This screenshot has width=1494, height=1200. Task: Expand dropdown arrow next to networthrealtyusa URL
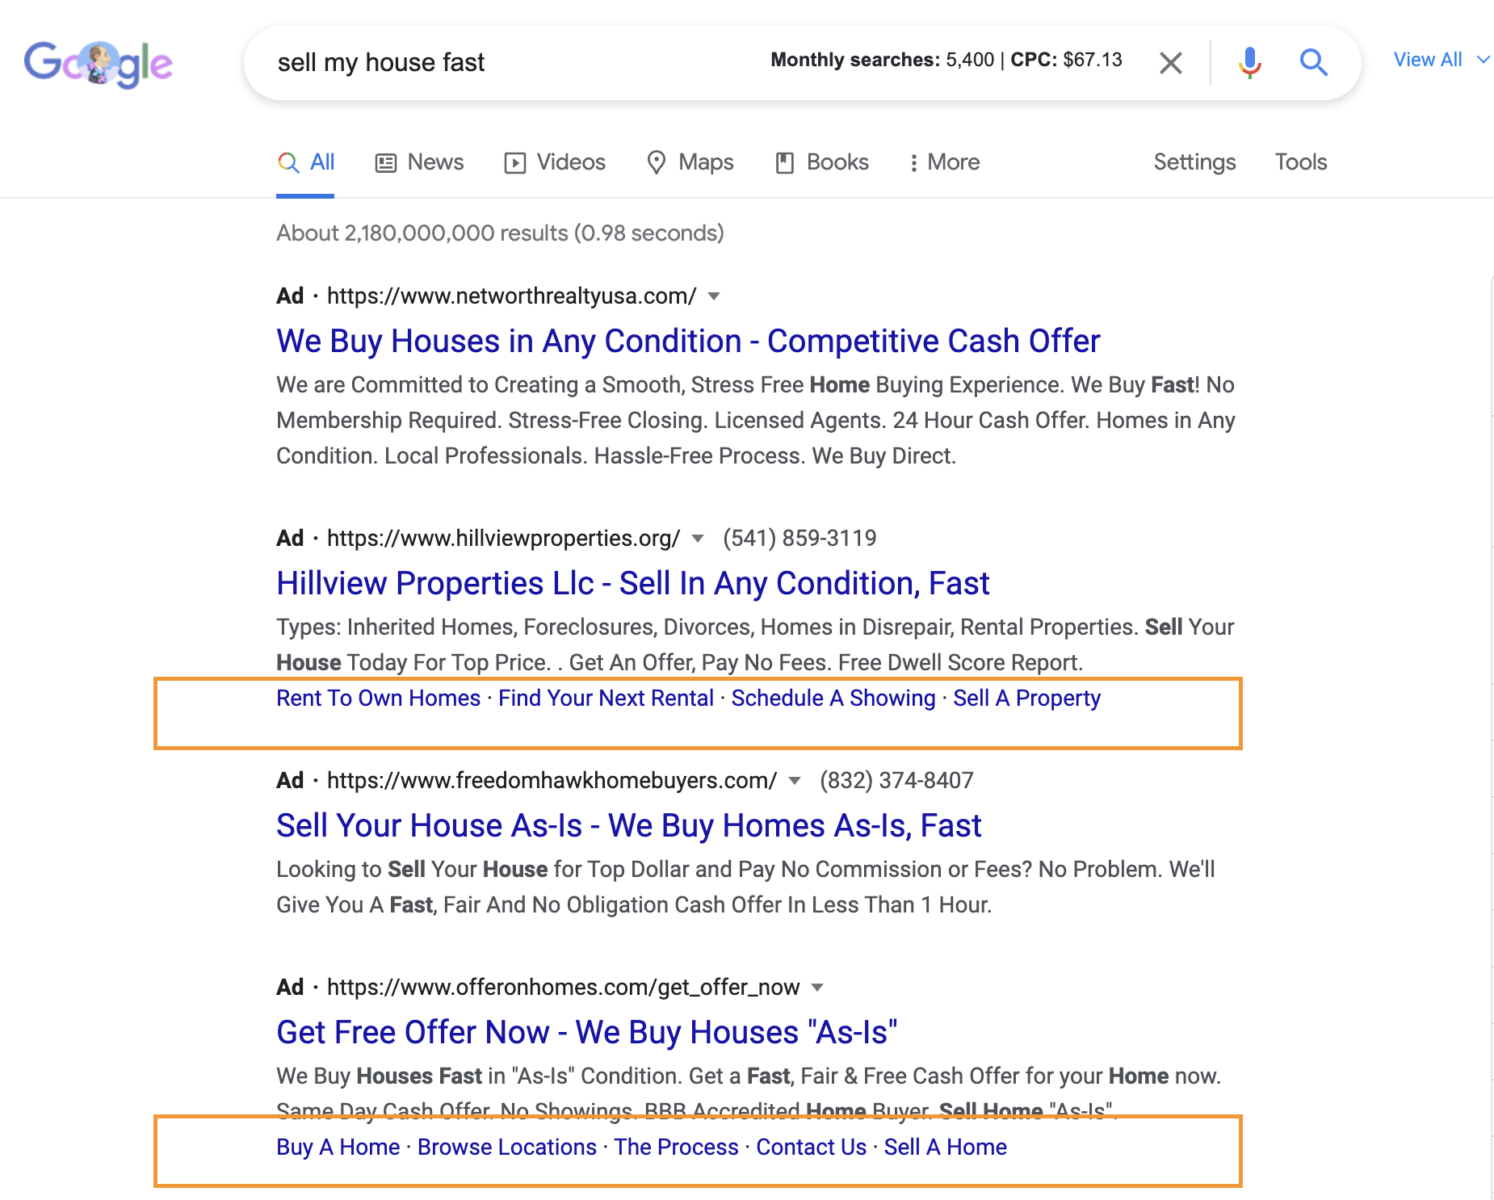tap(714, 296)
